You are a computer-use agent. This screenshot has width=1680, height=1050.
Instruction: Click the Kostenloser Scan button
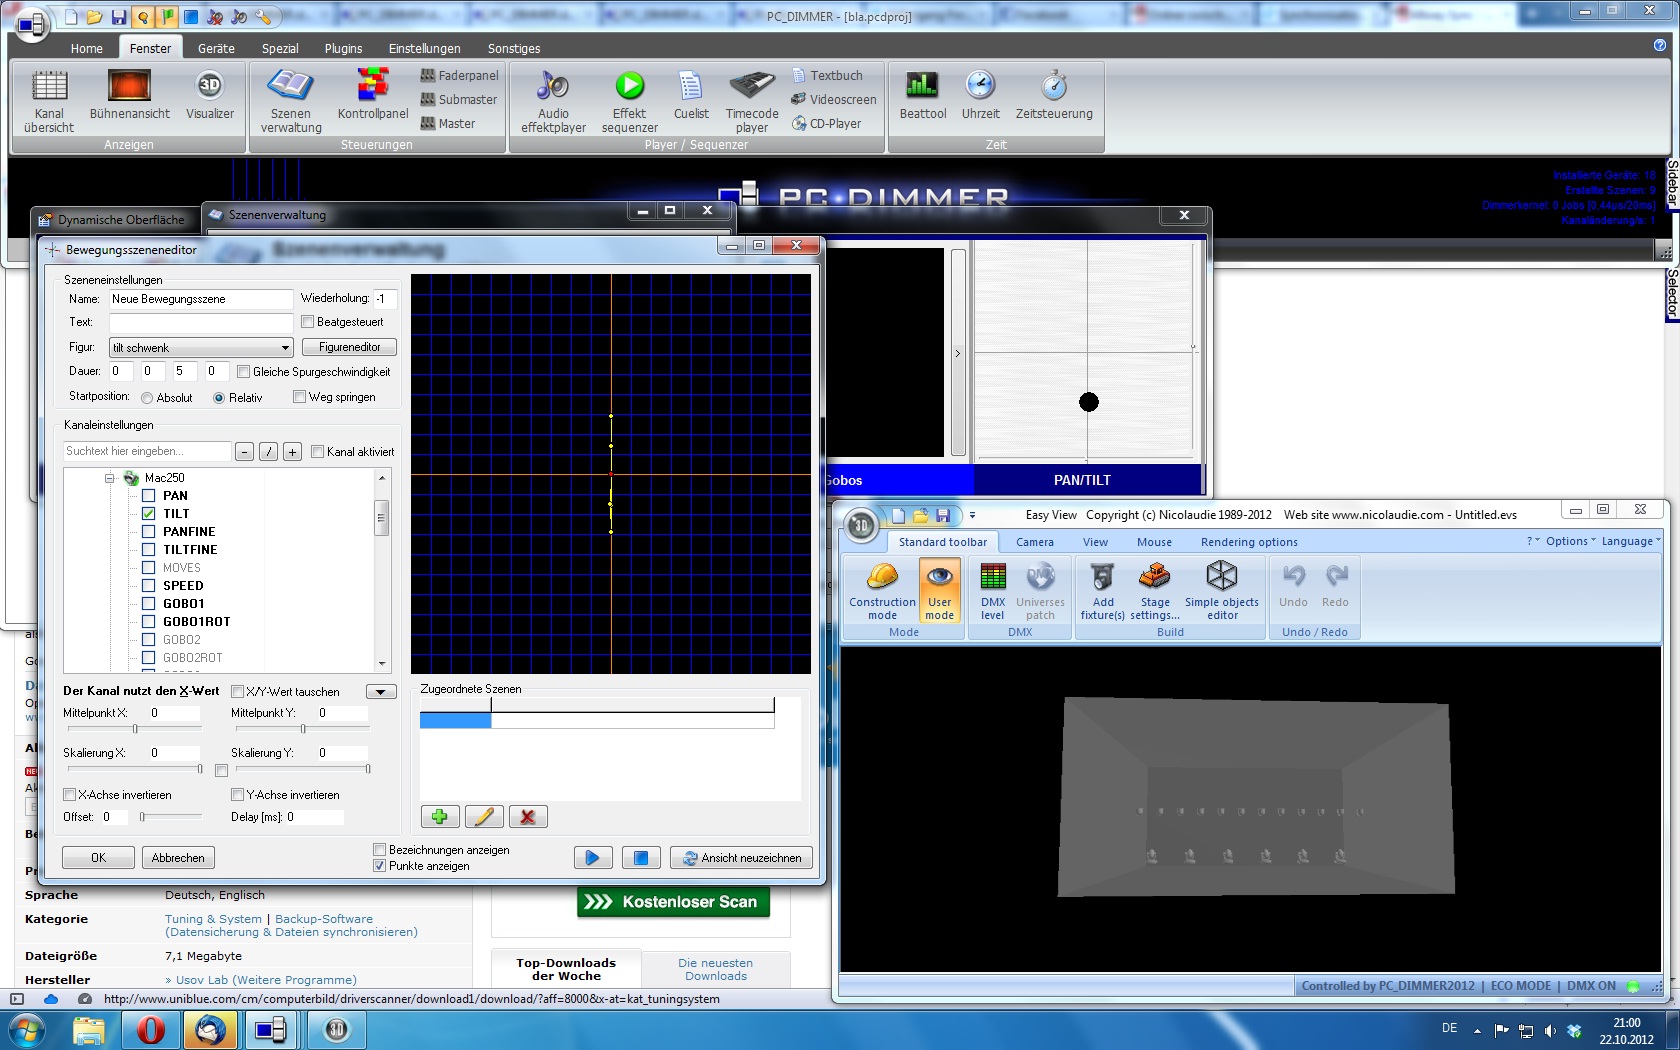point(674,902)
